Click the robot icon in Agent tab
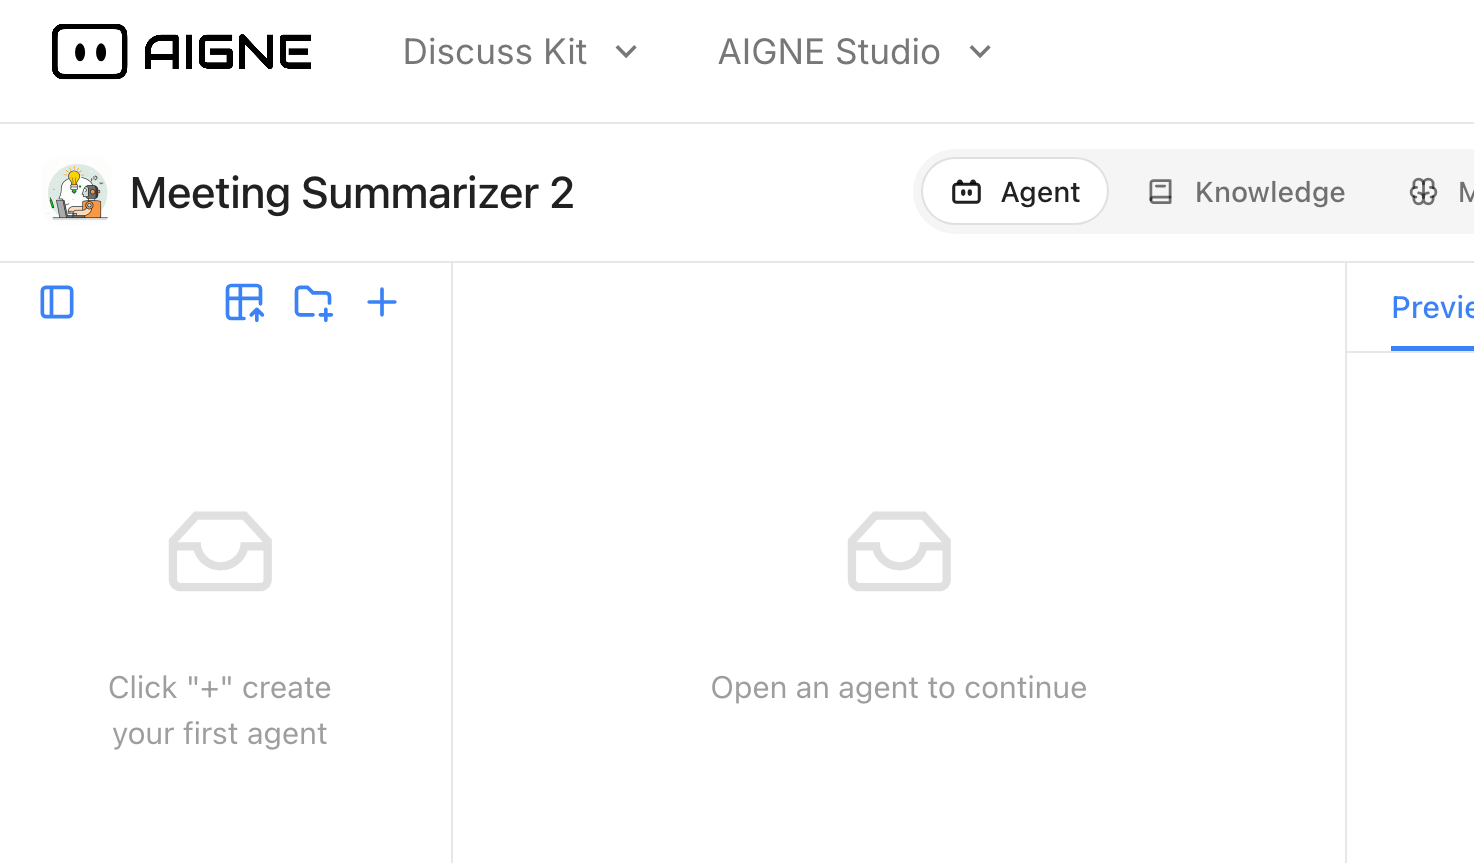This screenshot has height=863, width=1474. pos(966,192)
